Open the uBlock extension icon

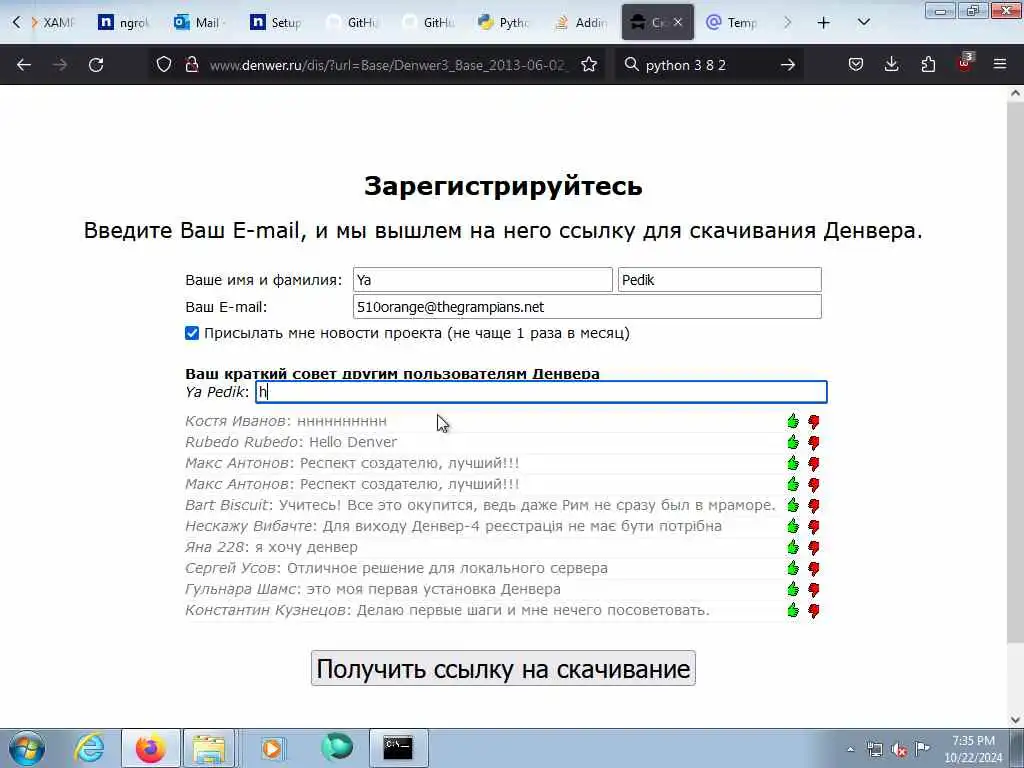(965, 63)
